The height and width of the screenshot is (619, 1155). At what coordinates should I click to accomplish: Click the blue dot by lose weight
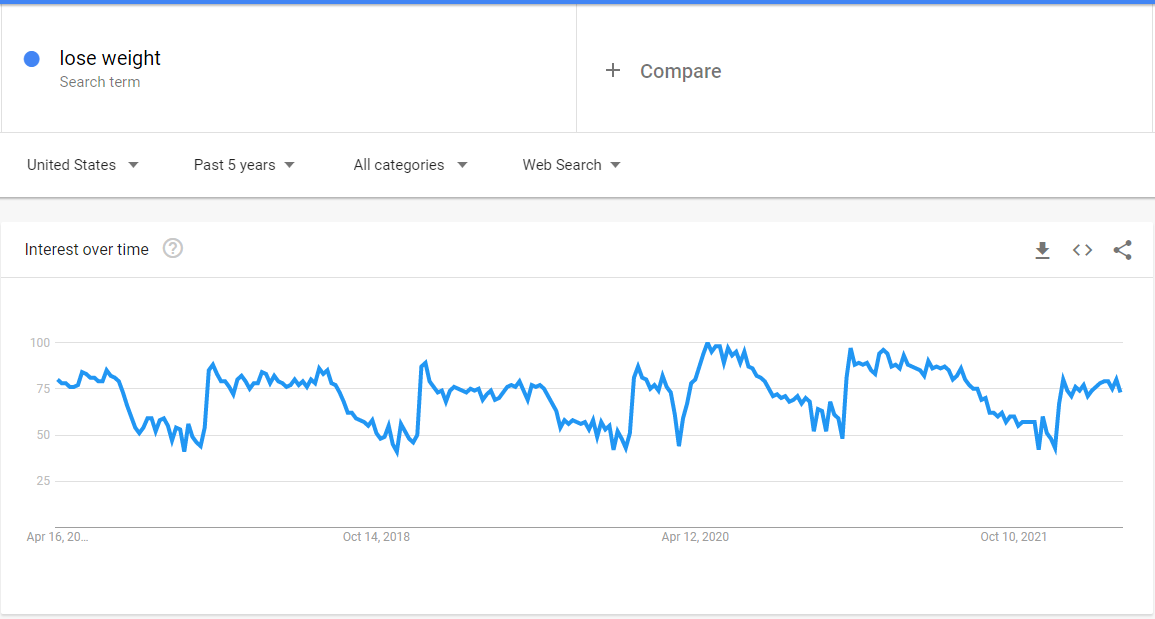coord(31,59)
